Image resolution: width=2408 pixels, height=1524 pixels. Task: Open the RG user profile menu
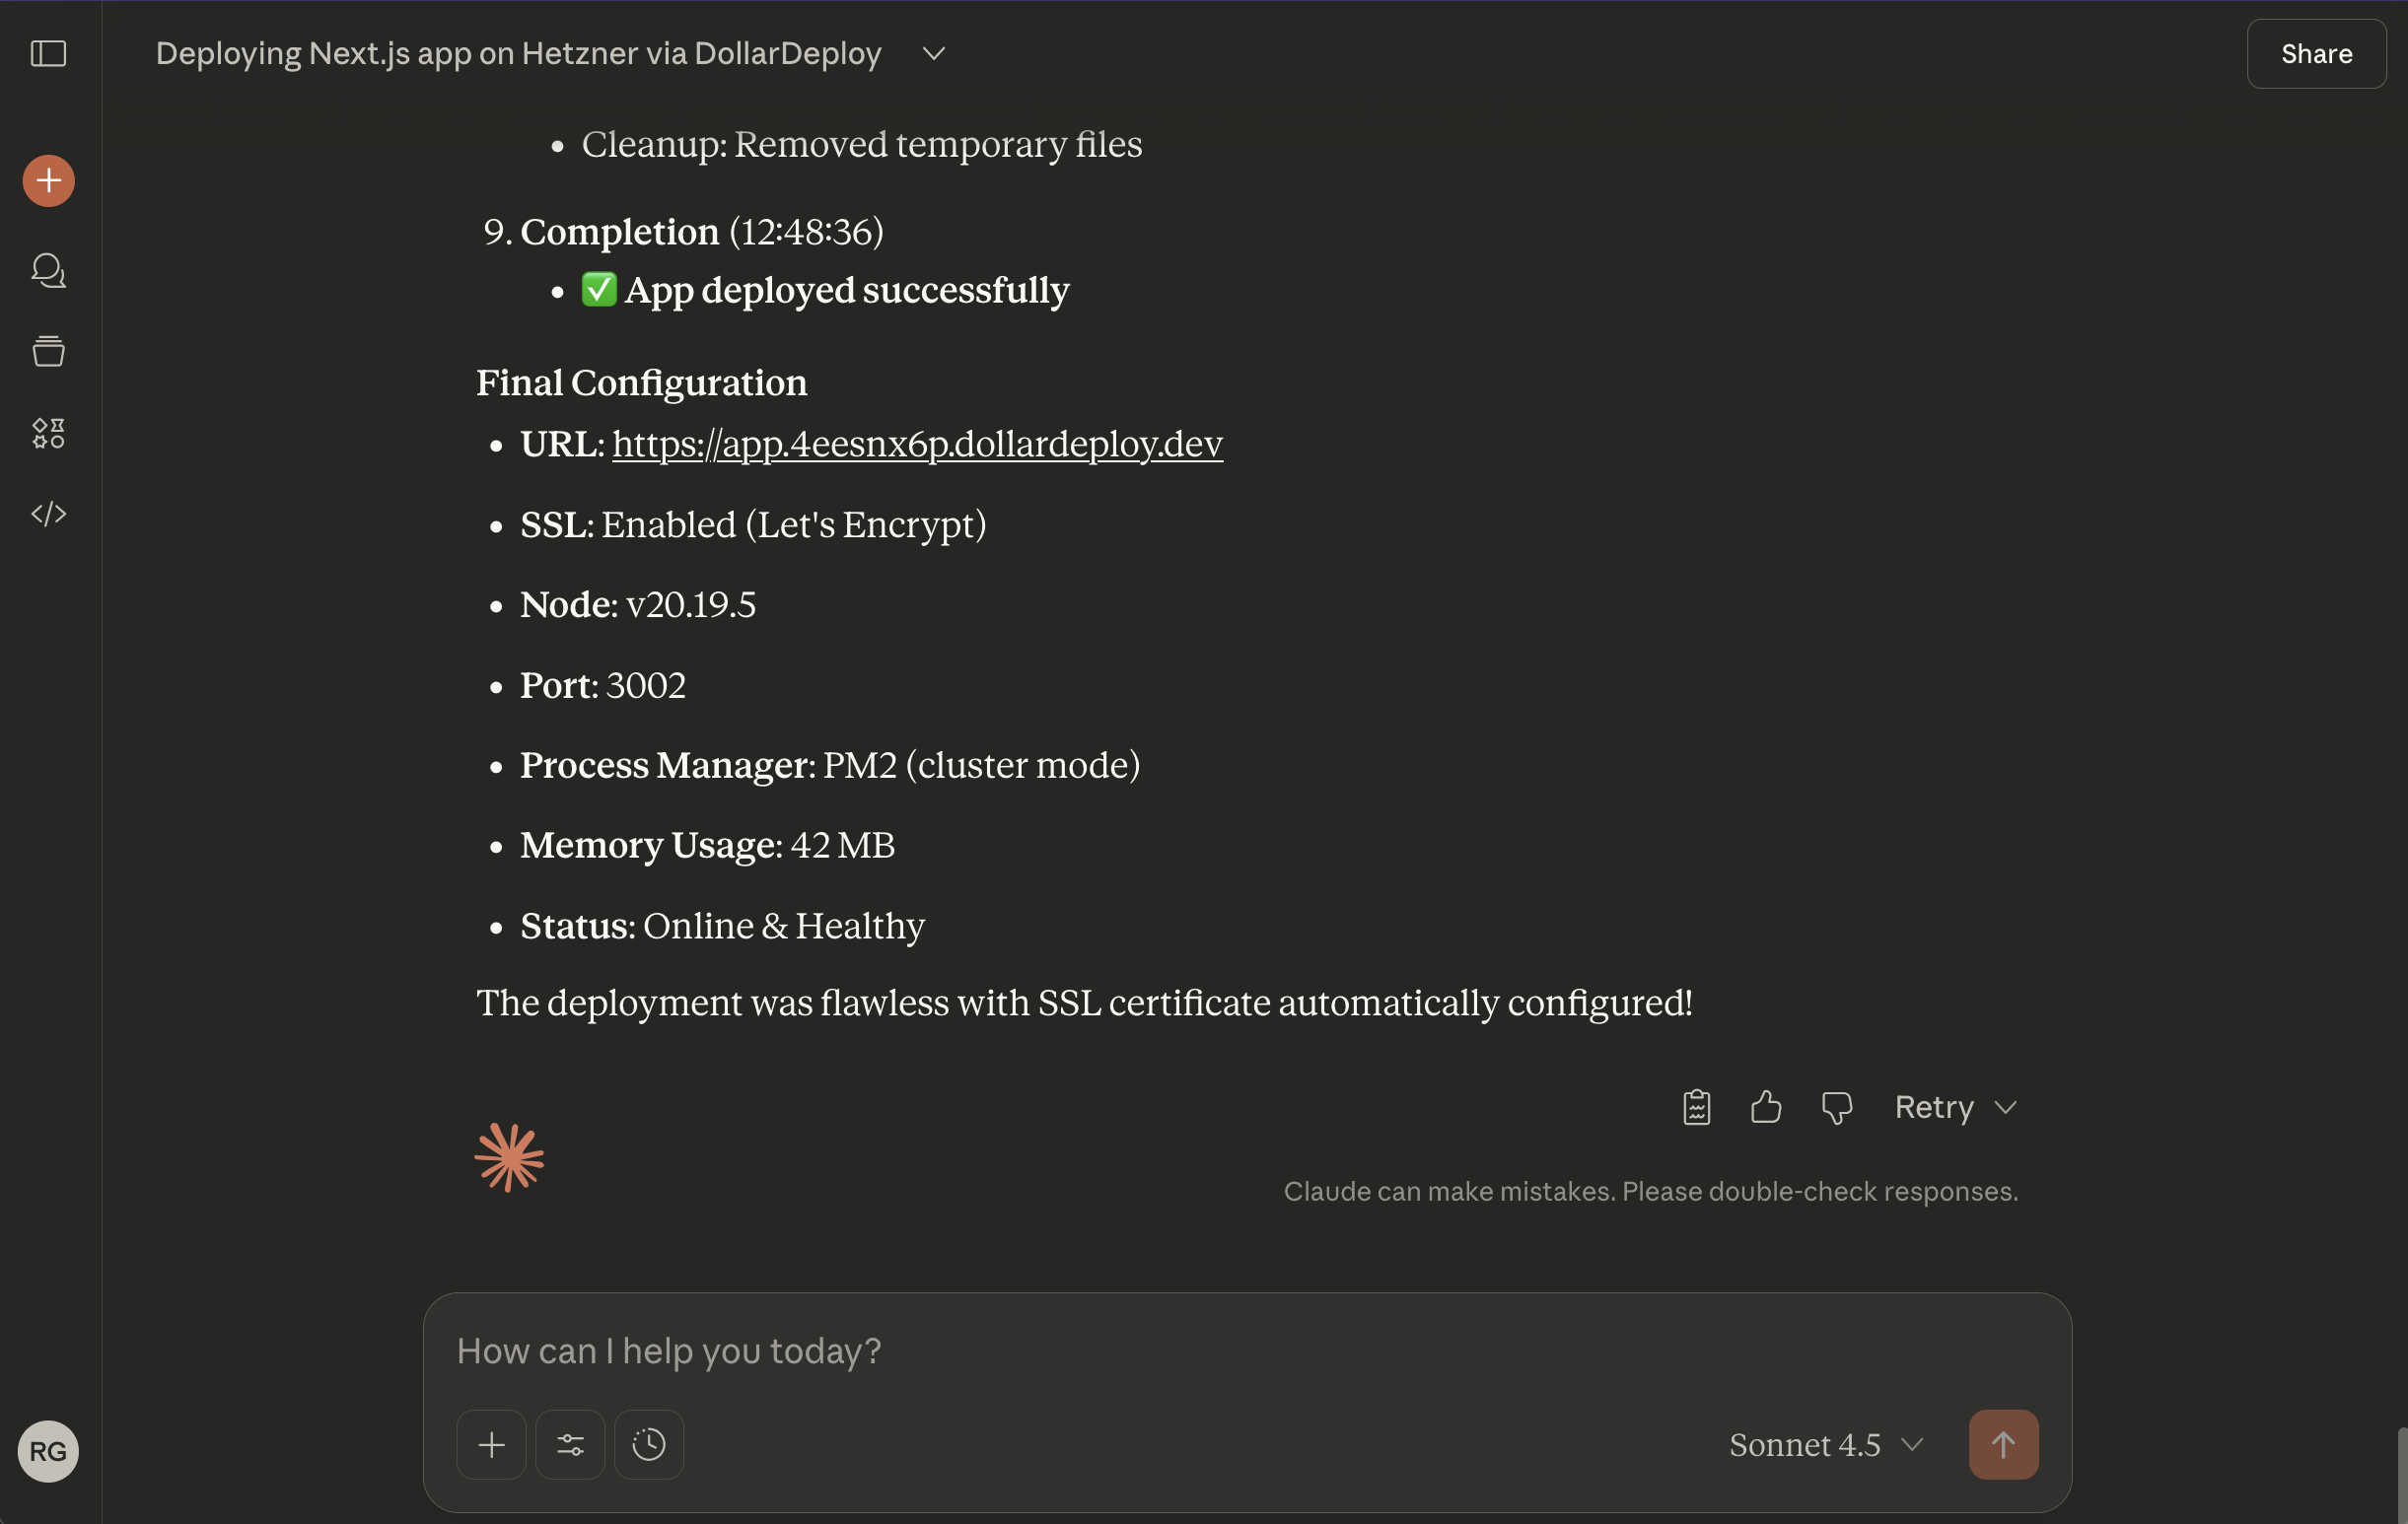coord(48,1451)
